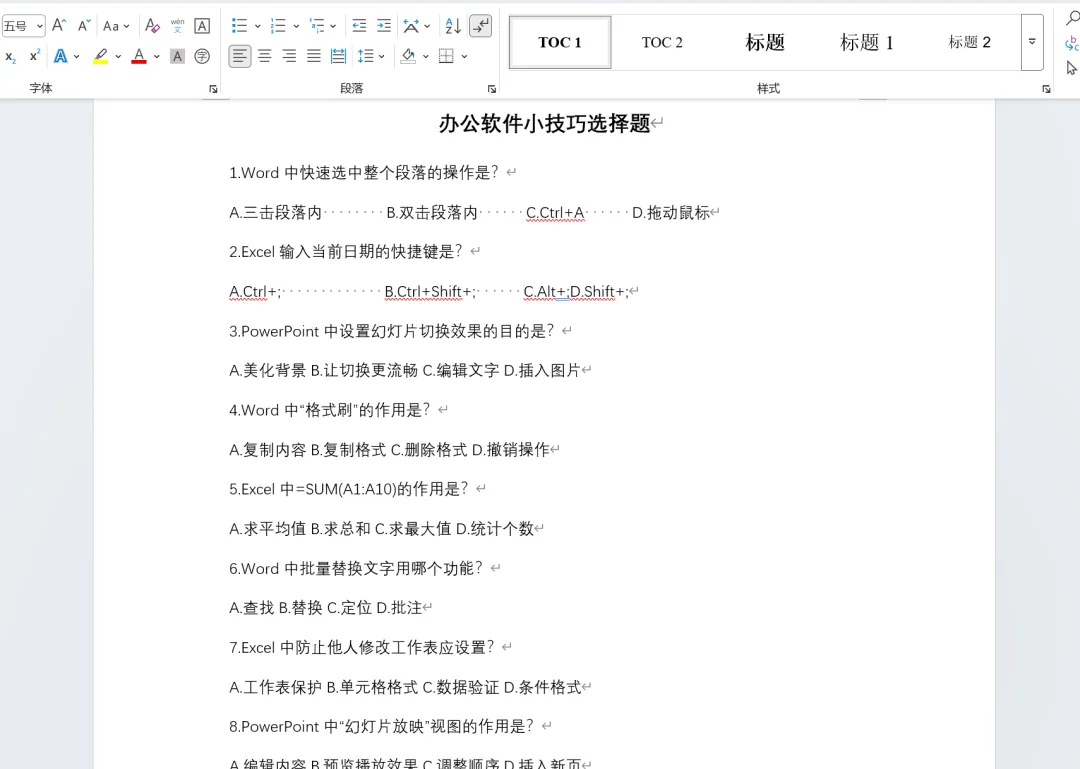Toggle show/hide paragraph marks
The width and height of the screenshot is (1080, 769).
(x=480, y=26)
